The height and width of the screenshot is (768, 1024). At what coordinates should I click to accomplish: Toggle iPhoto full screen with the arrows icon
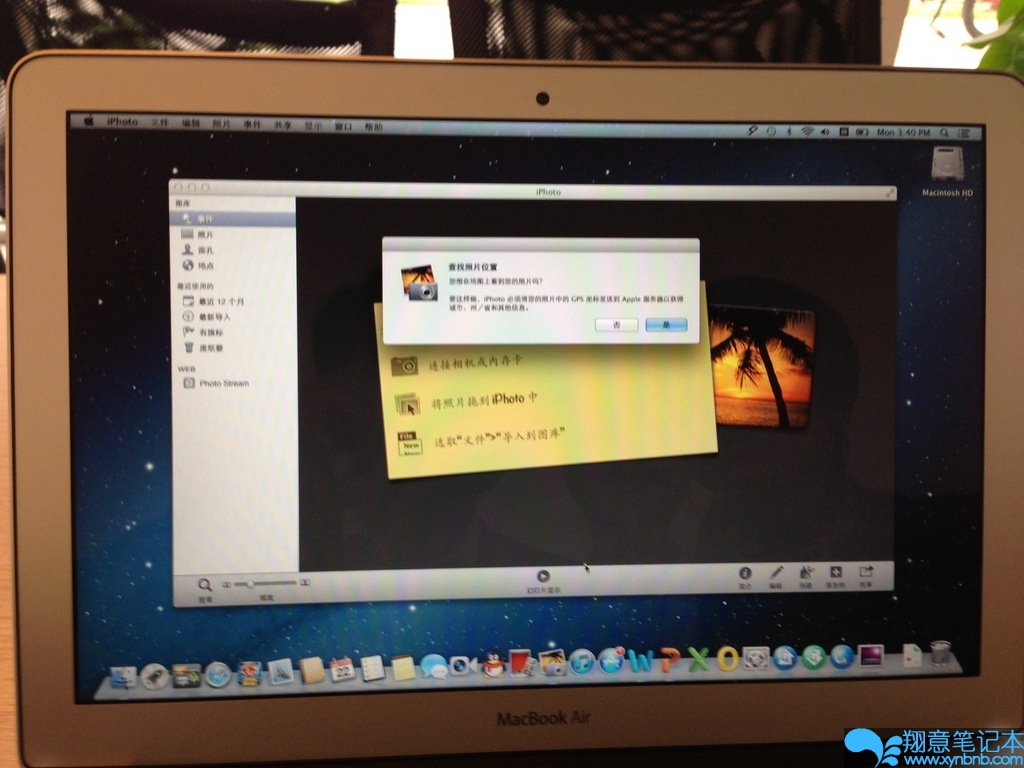pyautogui.click(x=889, y=193)
